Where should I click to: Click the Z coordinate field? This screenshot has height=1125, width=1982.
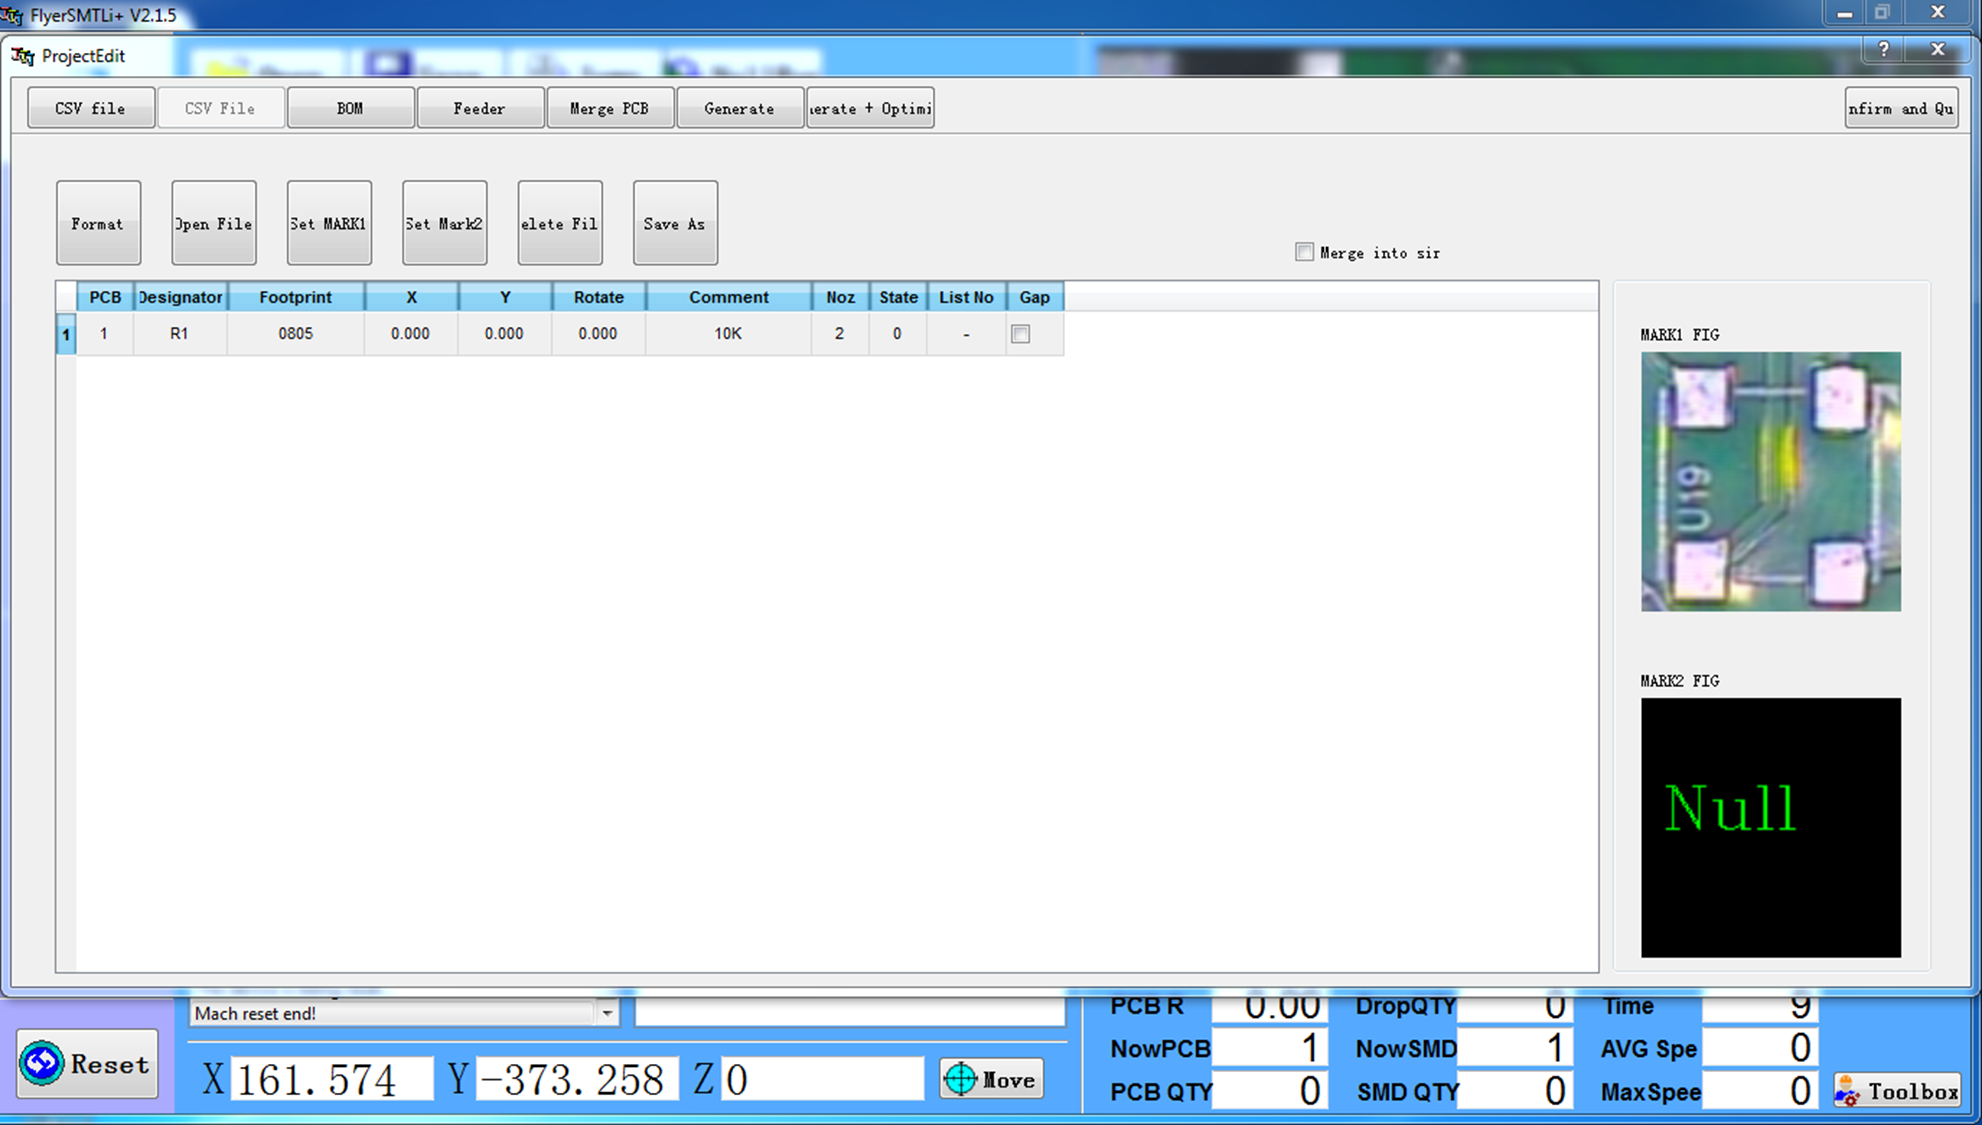coord(822,1079)
